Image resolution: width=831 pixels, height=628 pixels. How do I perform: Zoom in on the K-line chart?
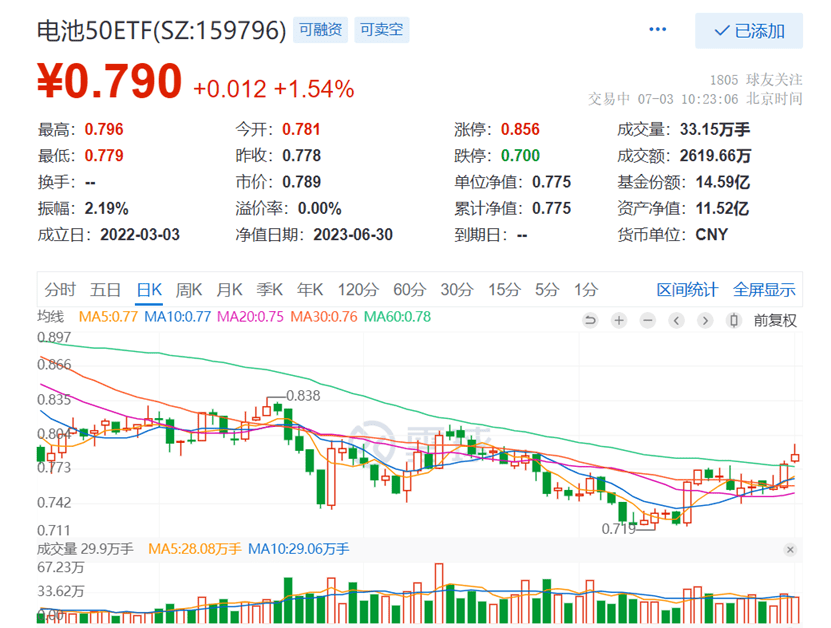point(619,321)
